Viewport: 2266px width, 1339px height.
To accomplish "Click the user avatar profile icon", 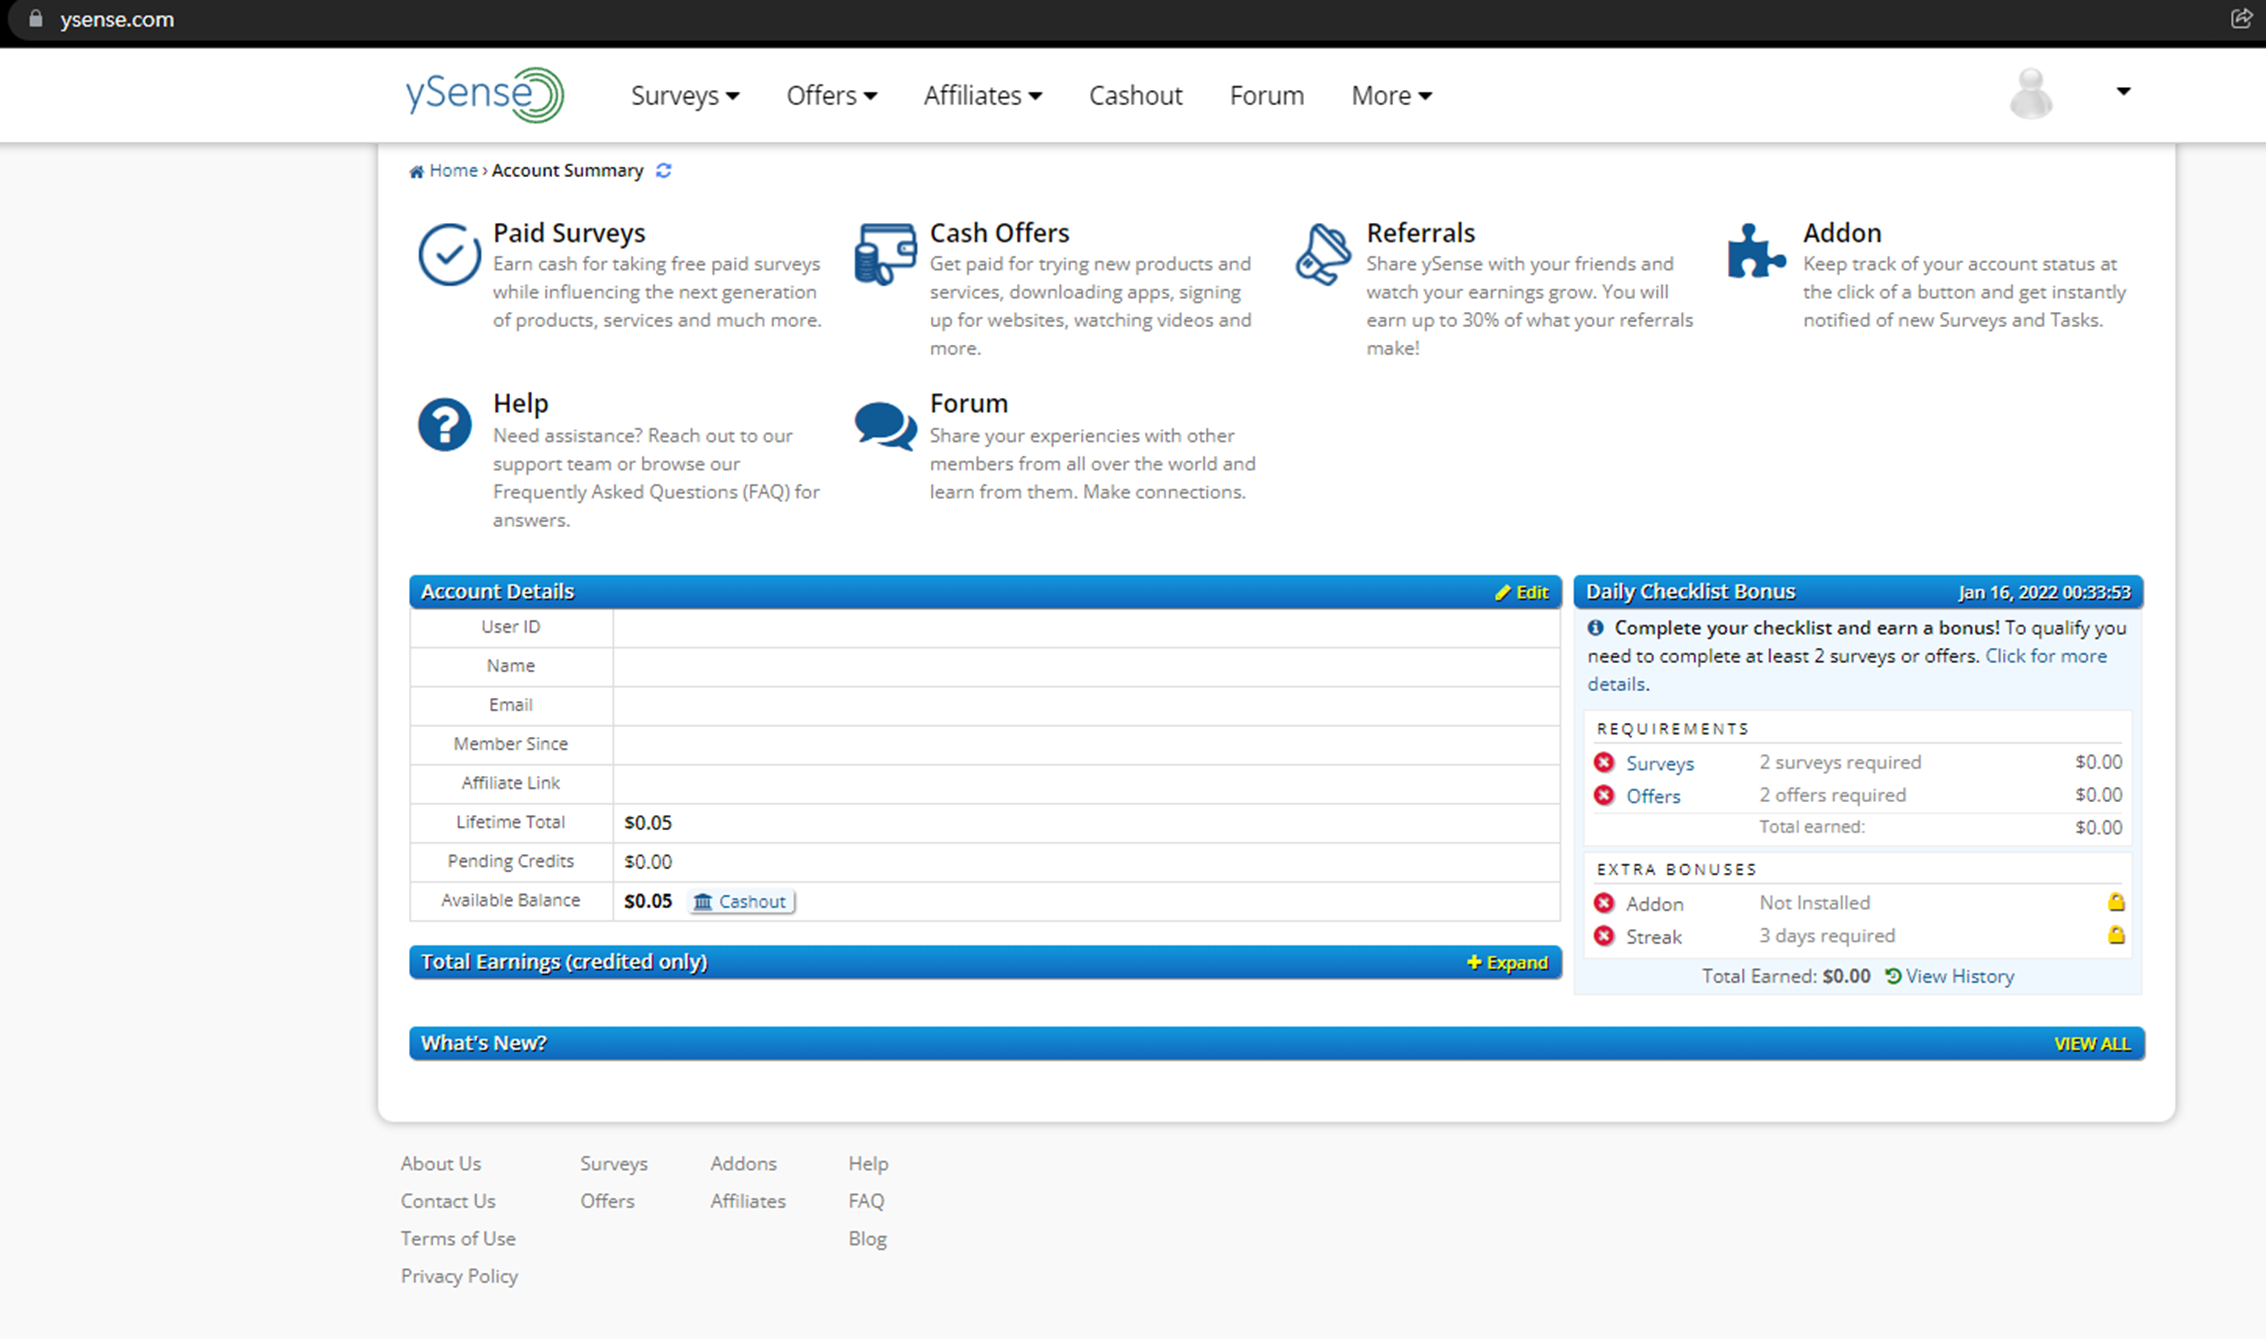I will click(x=2031, y=94).
